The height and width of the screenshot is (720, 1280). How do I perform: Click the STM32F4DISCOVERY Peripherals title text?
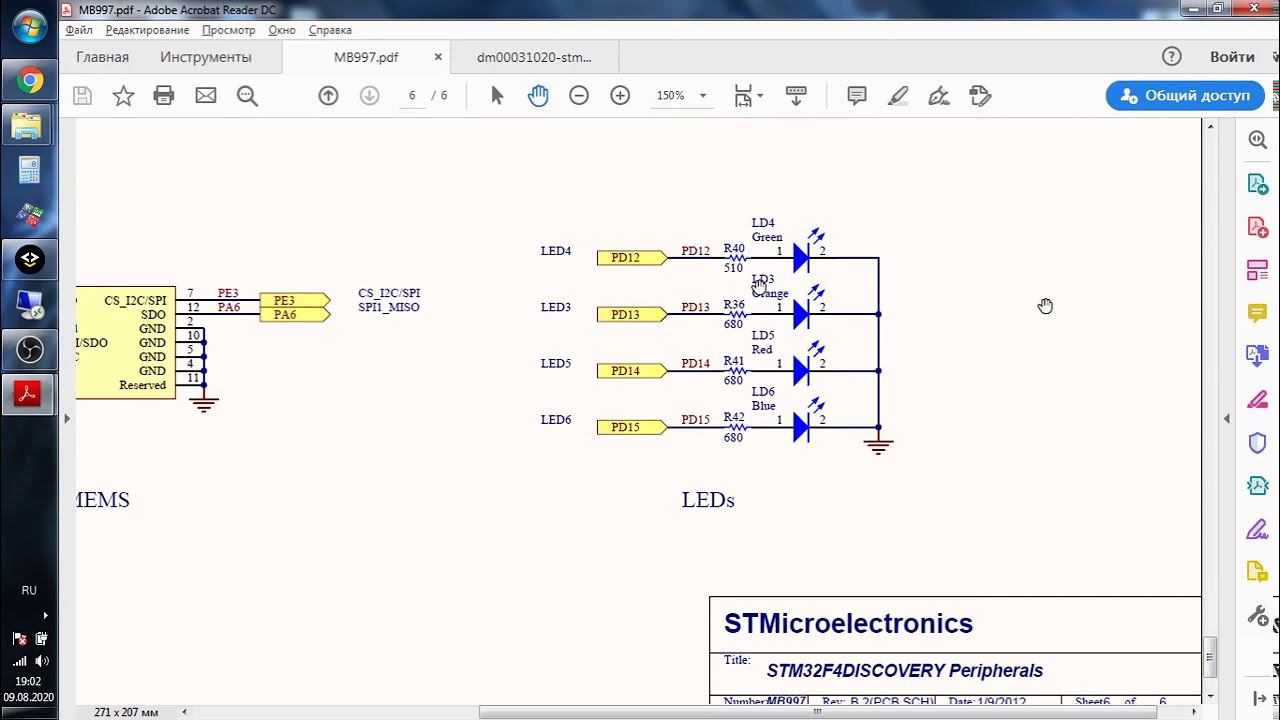coord(905,671)
